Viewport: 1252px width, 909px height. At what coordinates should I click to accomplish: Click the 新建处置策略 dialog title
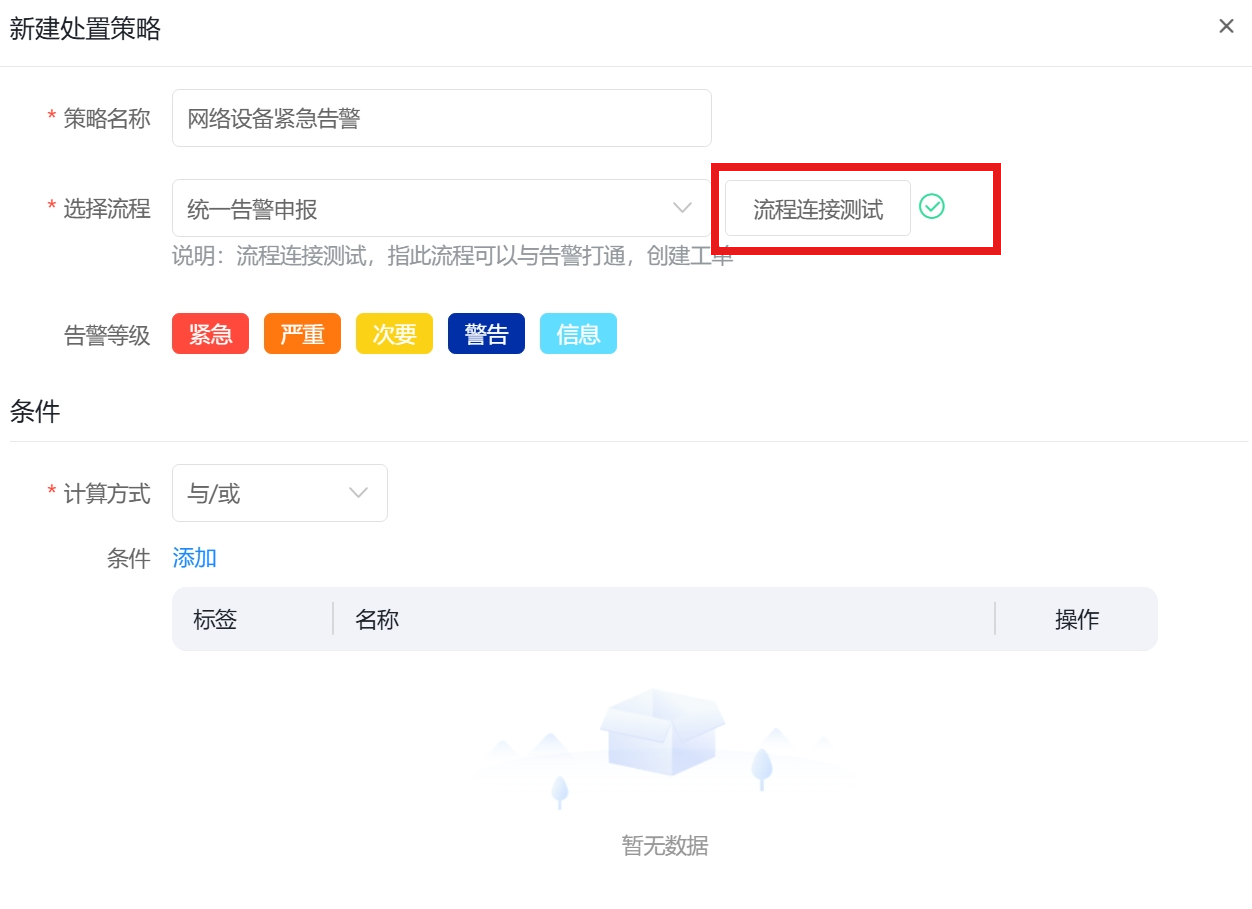pyautogui.click(x=85, y=29)
